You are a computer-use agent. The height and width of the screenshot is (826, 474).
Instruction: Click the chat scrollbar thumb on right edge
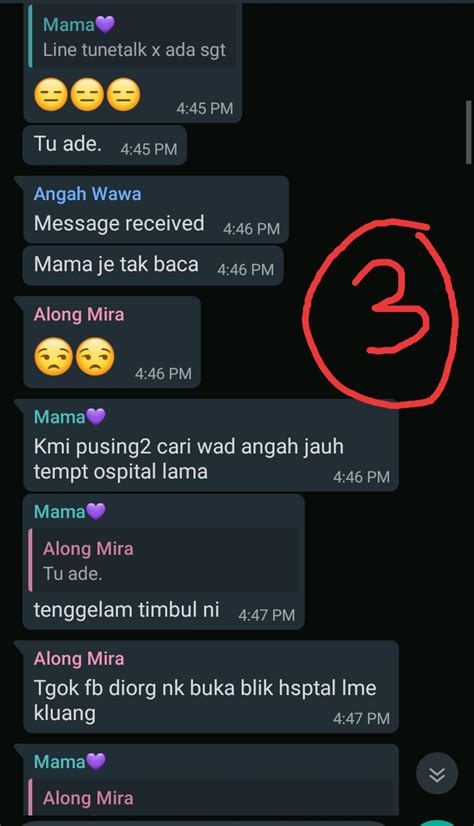pos(468,132)
